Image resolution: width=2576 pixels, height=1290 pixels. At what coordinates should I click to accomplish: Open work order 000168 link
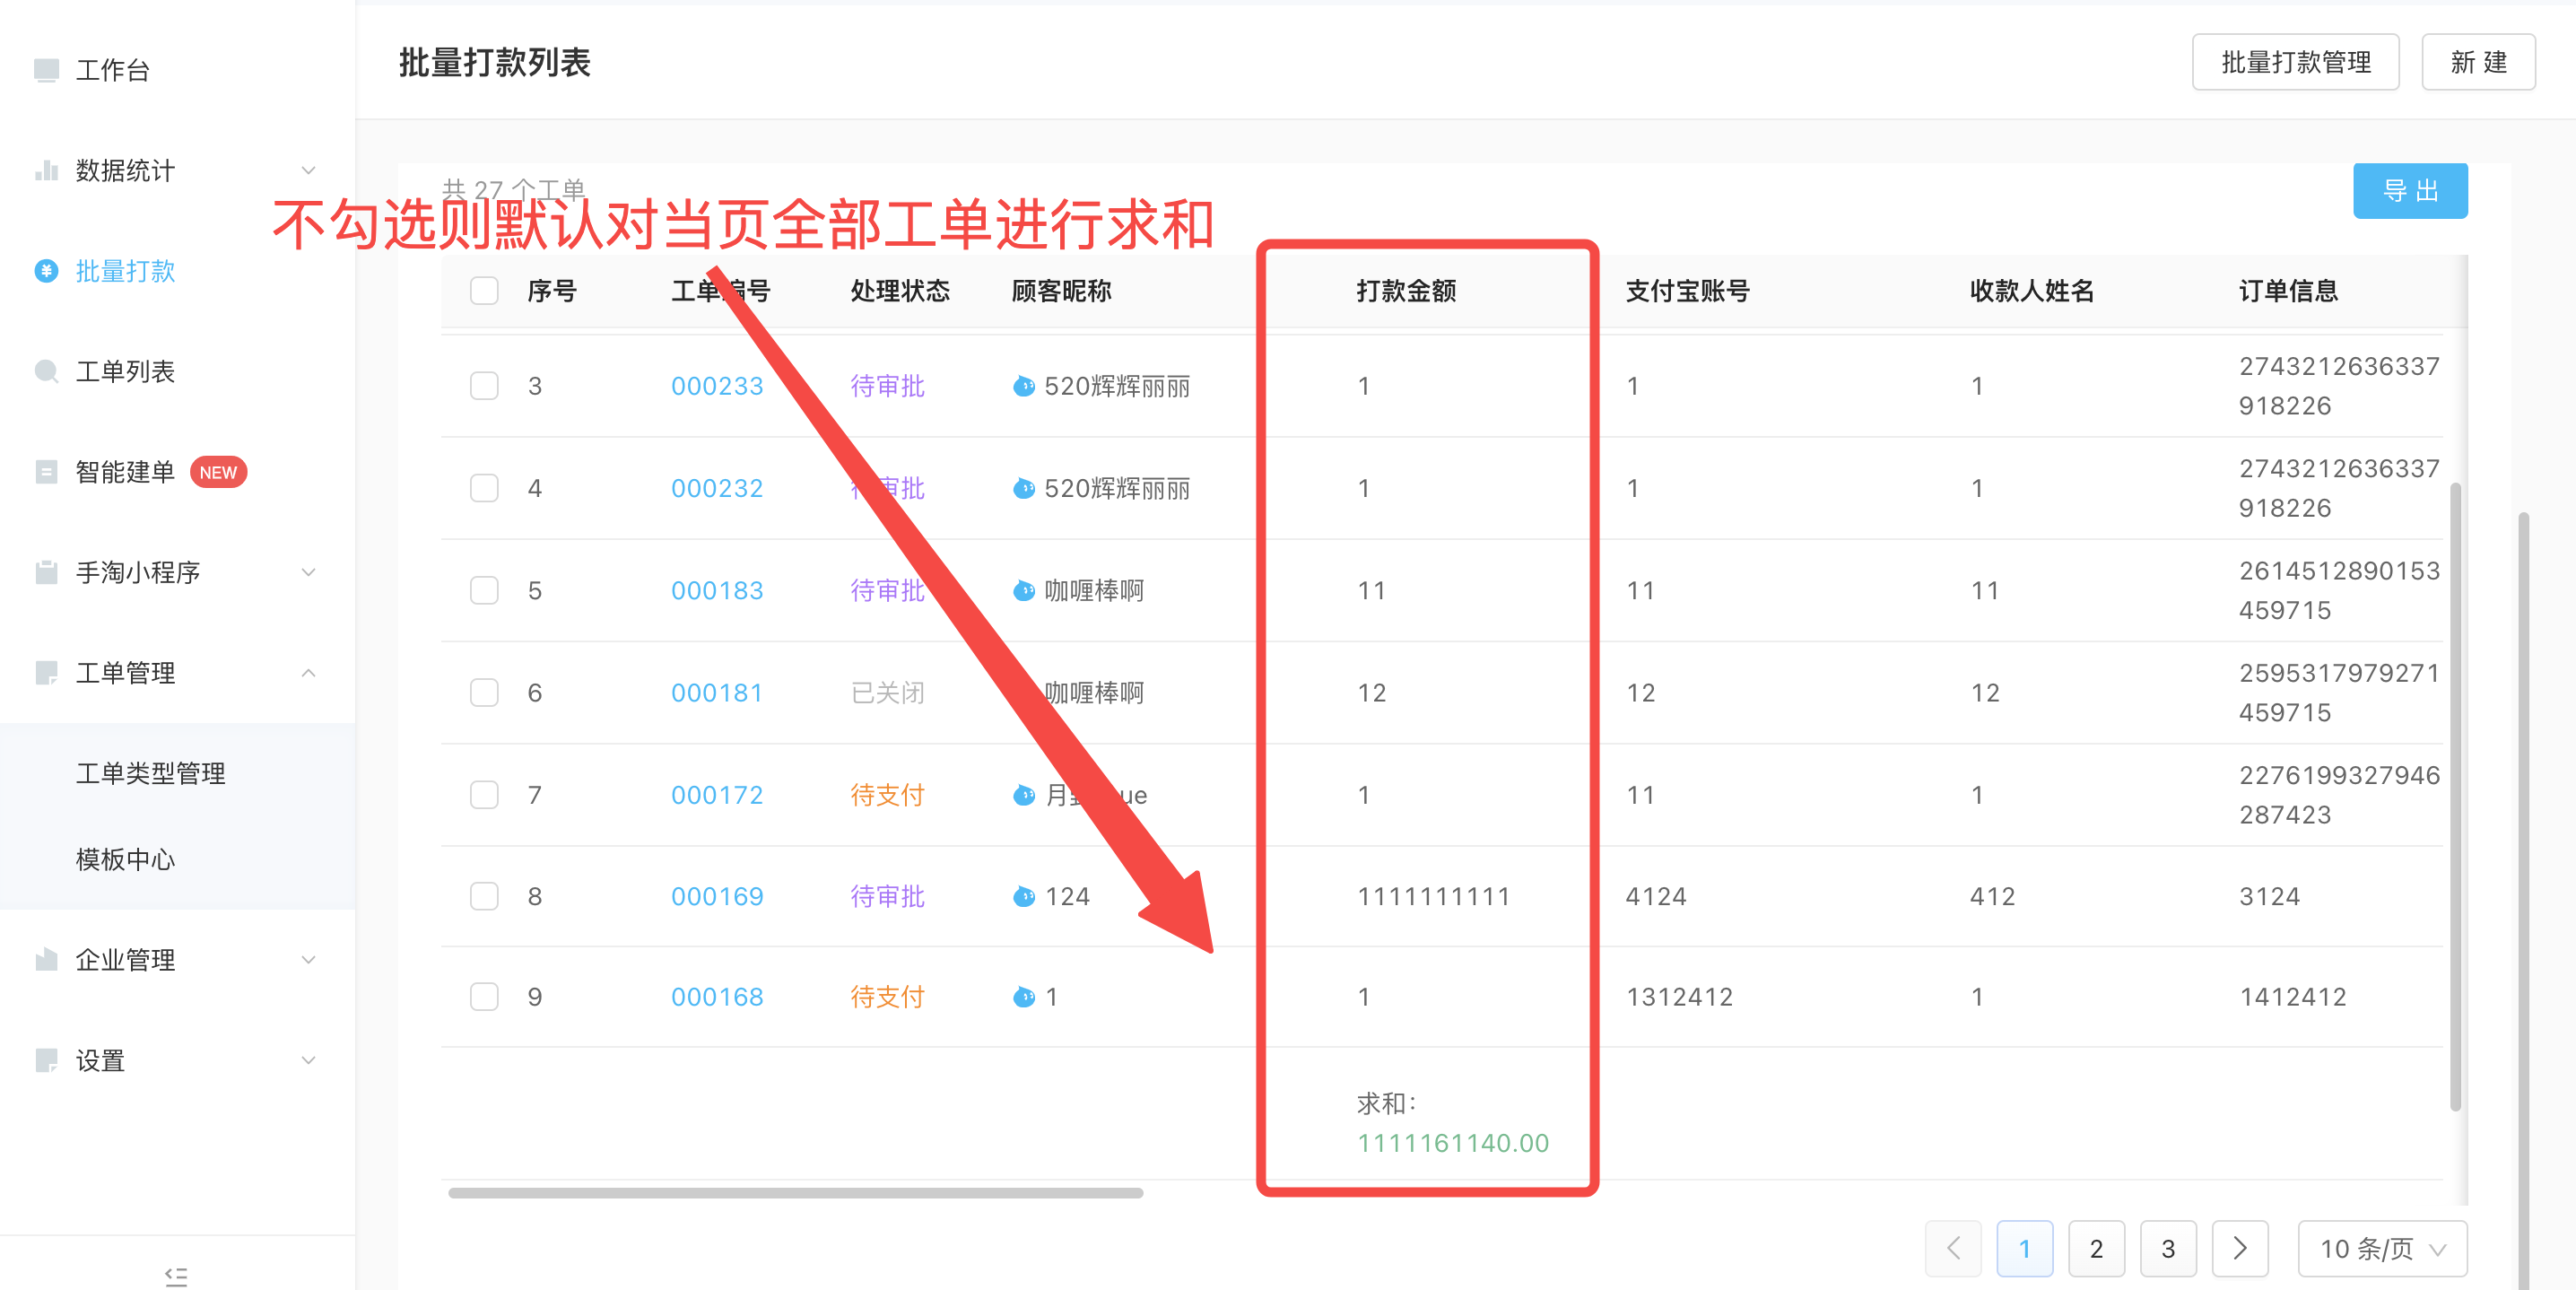pyautogui.click(x=717, y=997)
